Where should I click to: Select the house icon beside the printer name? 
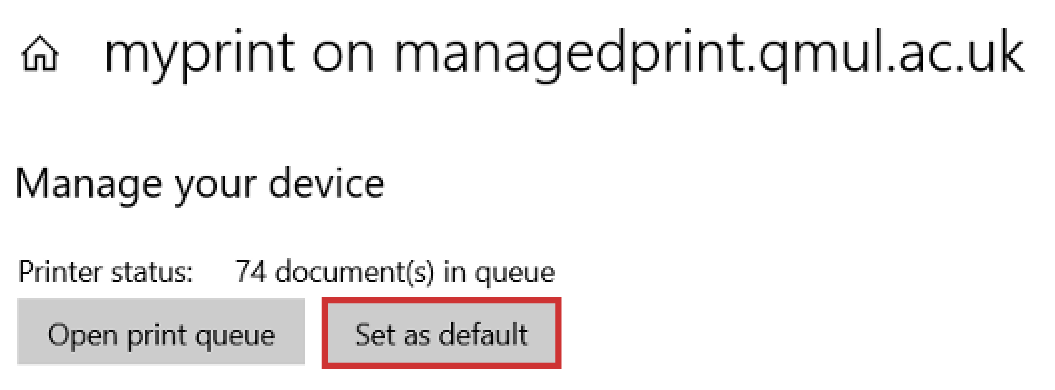(x=40, y=56)
